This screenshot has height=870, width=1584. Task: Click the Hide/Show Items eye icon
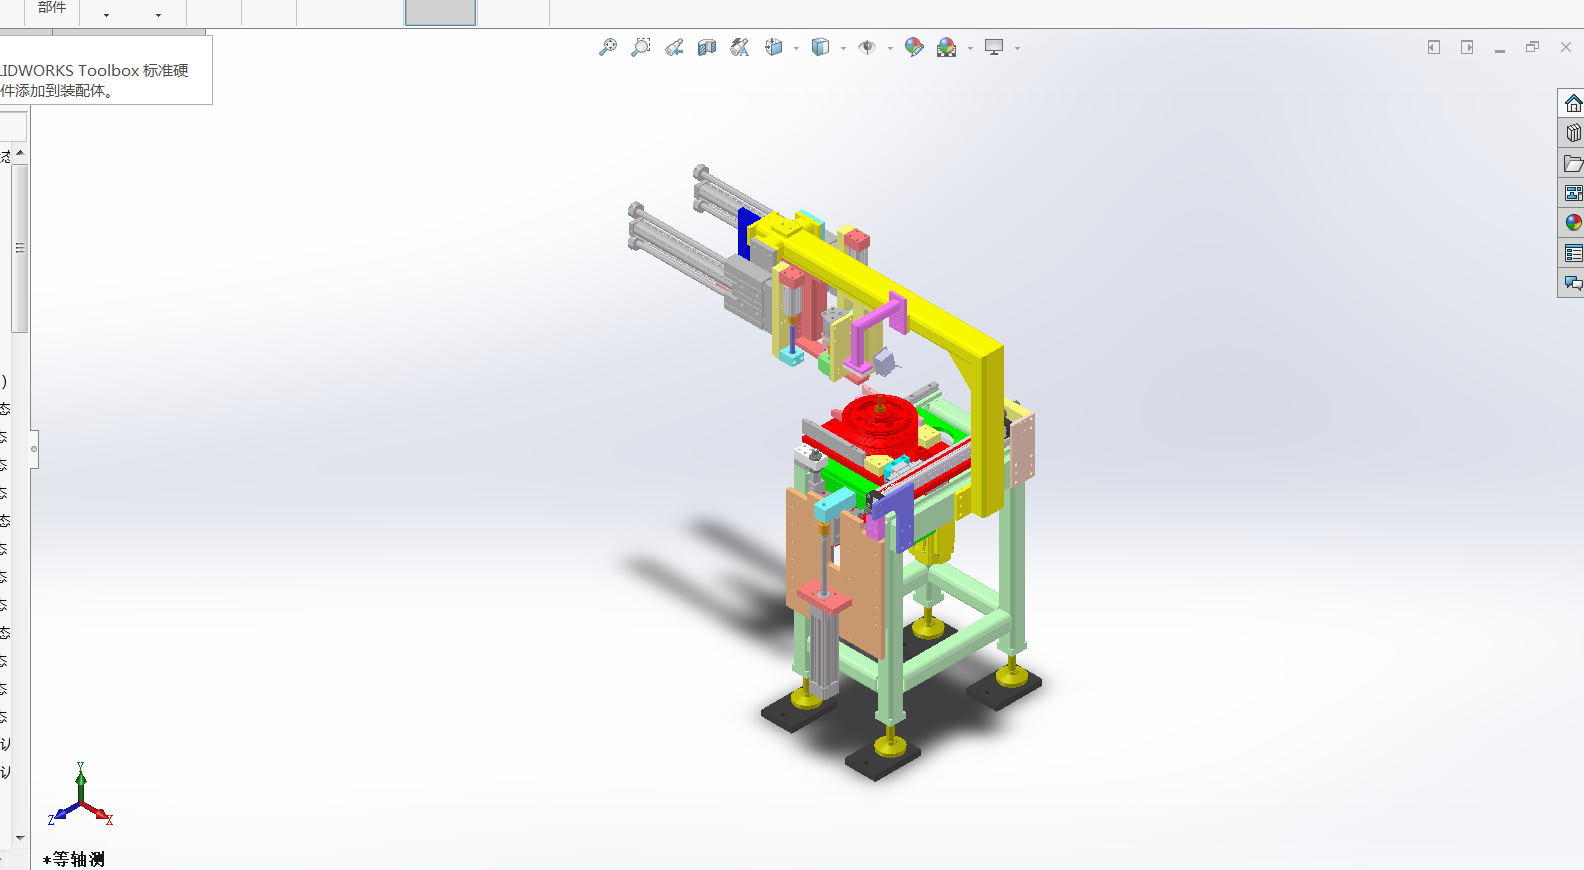coord(867,47)
